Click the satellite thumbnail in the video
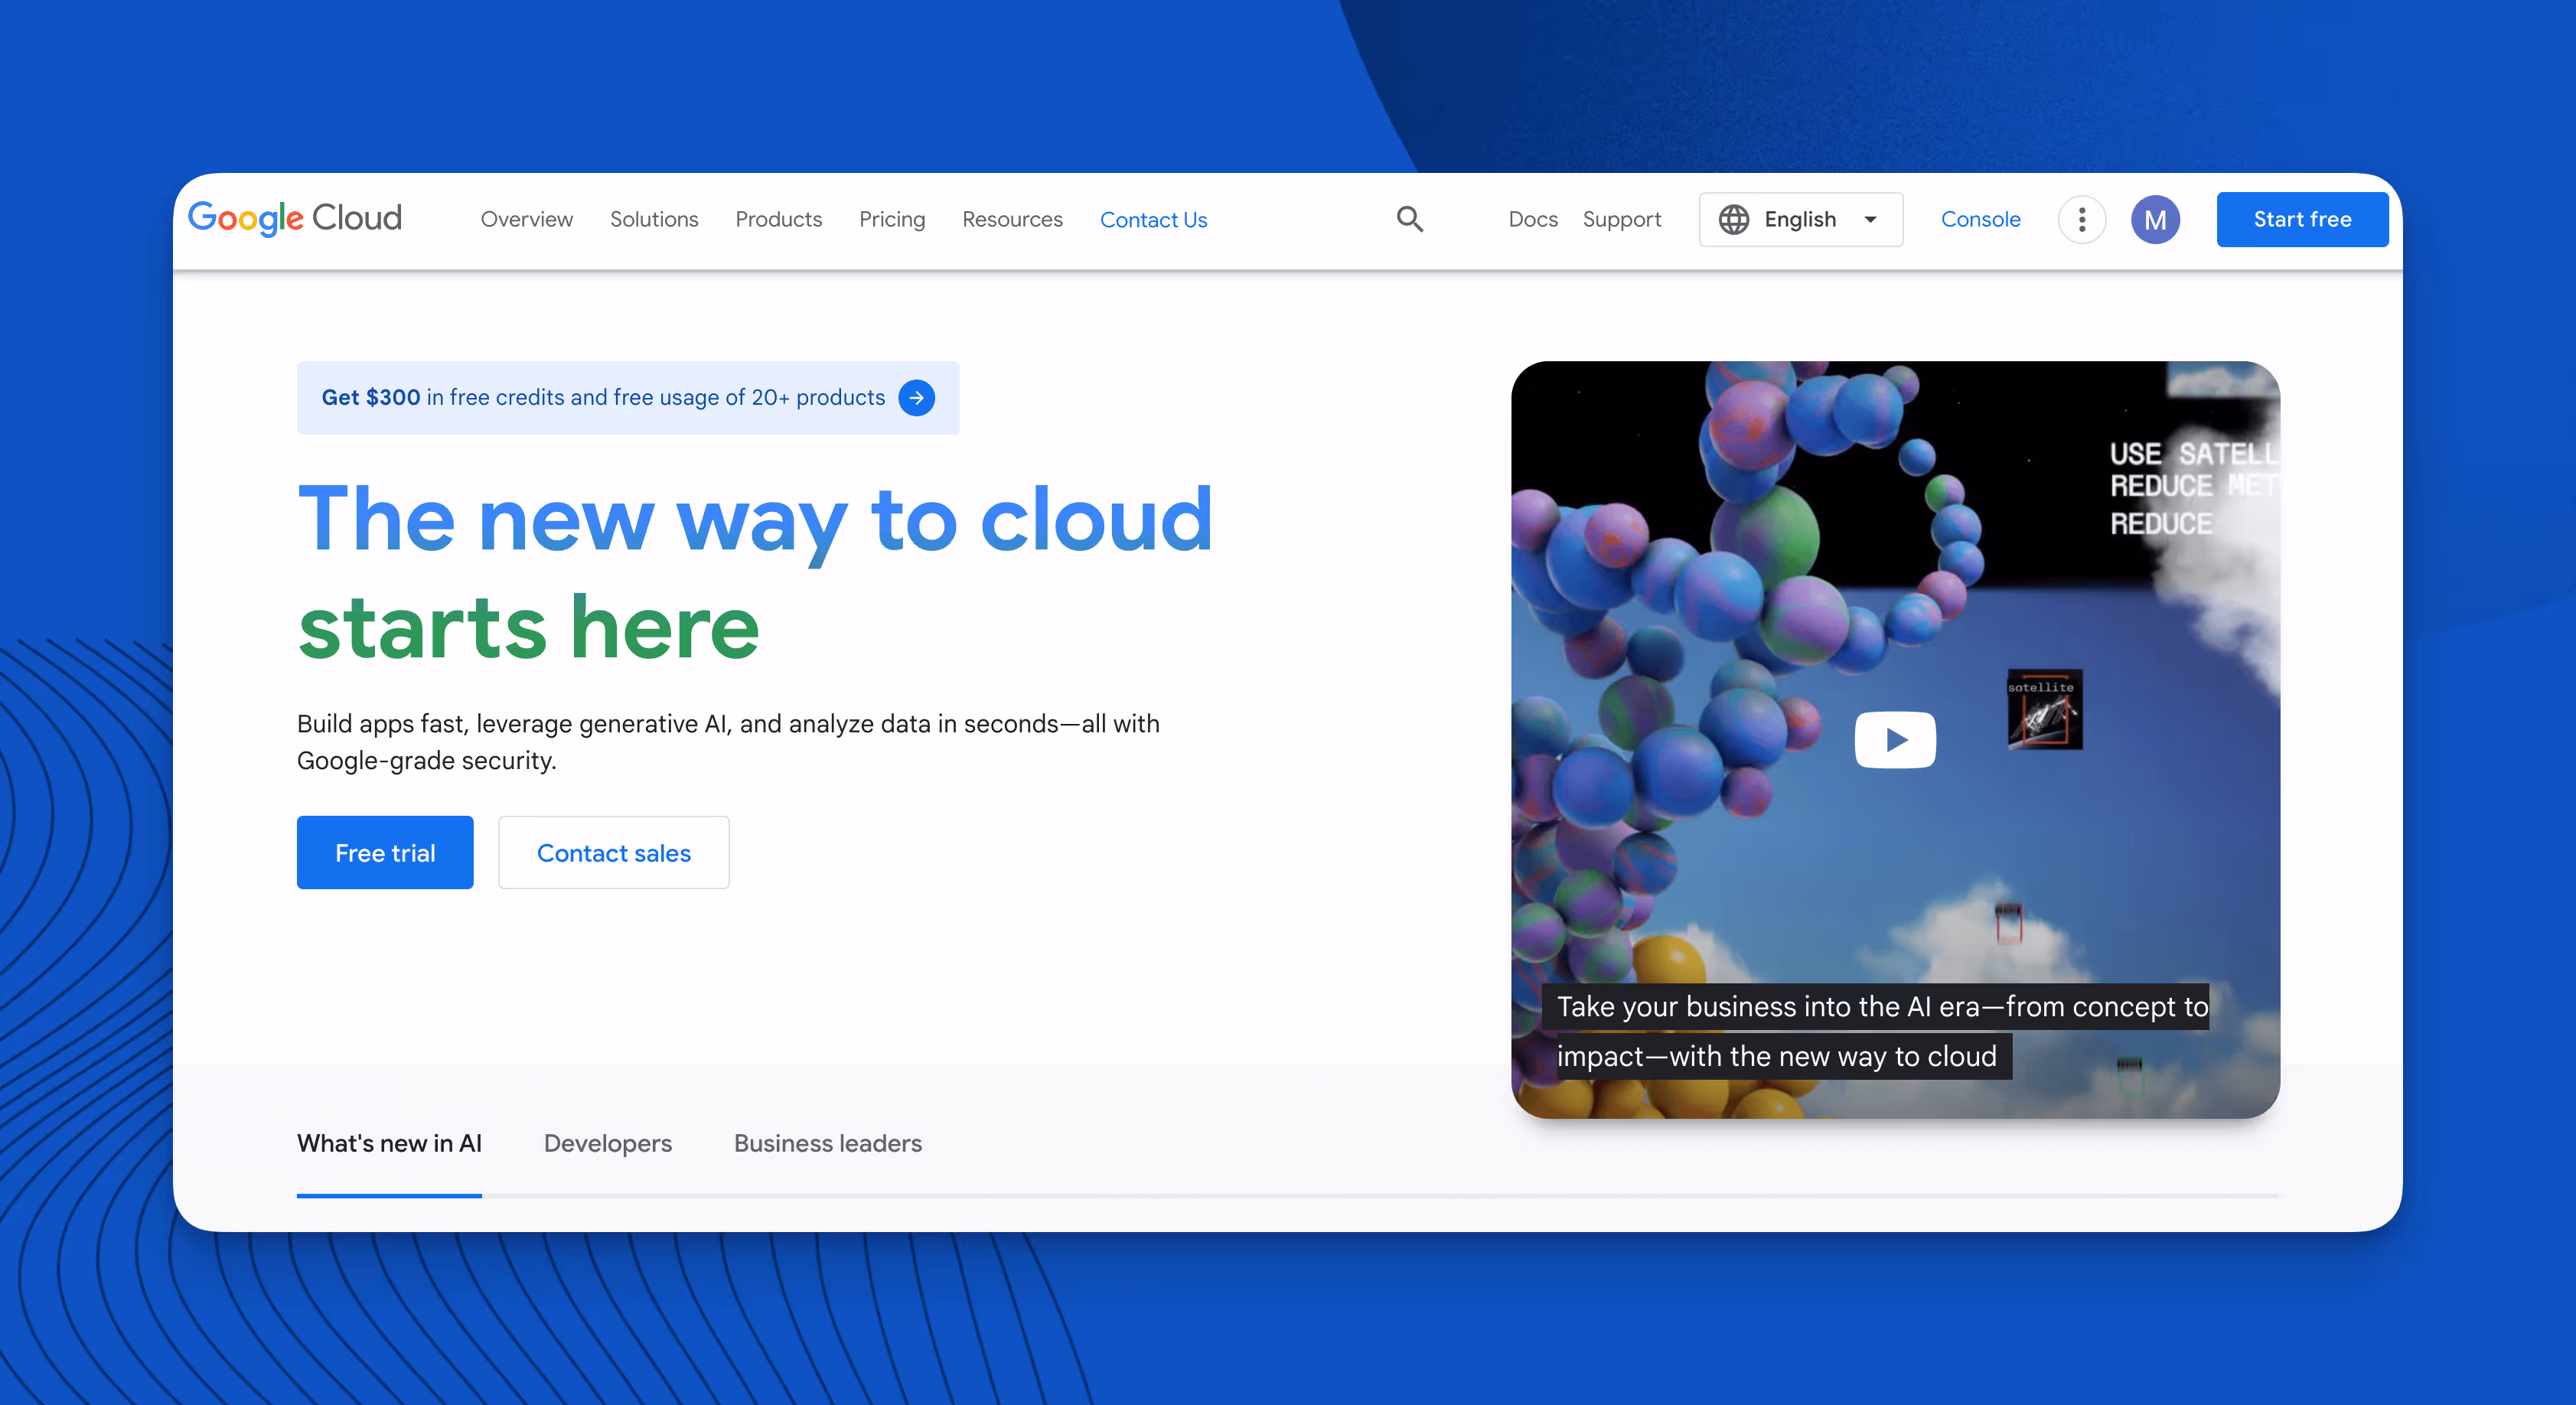Viewport: 2576px width, 1405px height. click(2044, 709)
